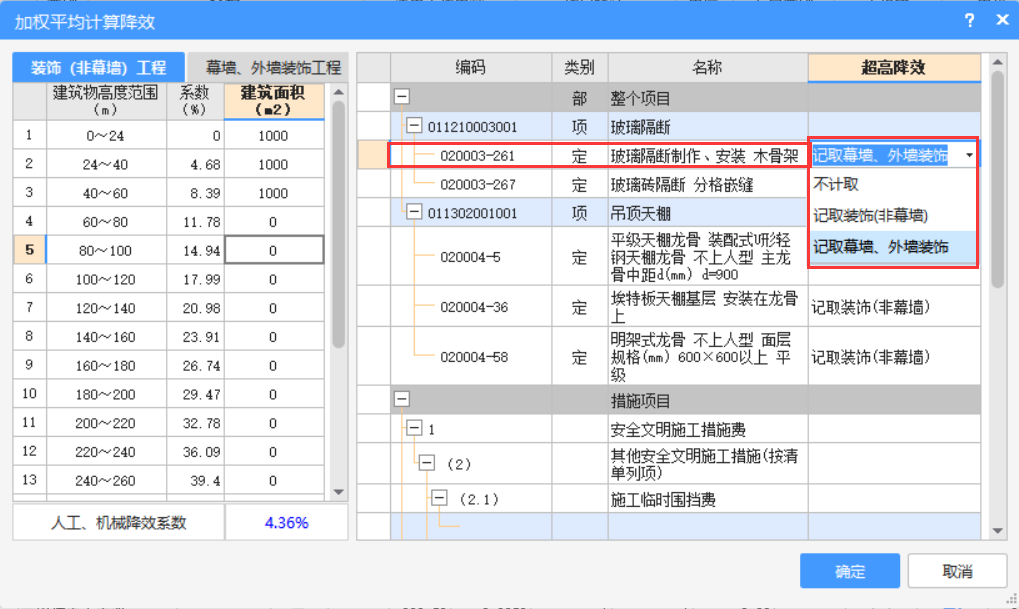1019x609 pixels.
Task: Collapse the 整个项目 tree node
Action: 402,98
